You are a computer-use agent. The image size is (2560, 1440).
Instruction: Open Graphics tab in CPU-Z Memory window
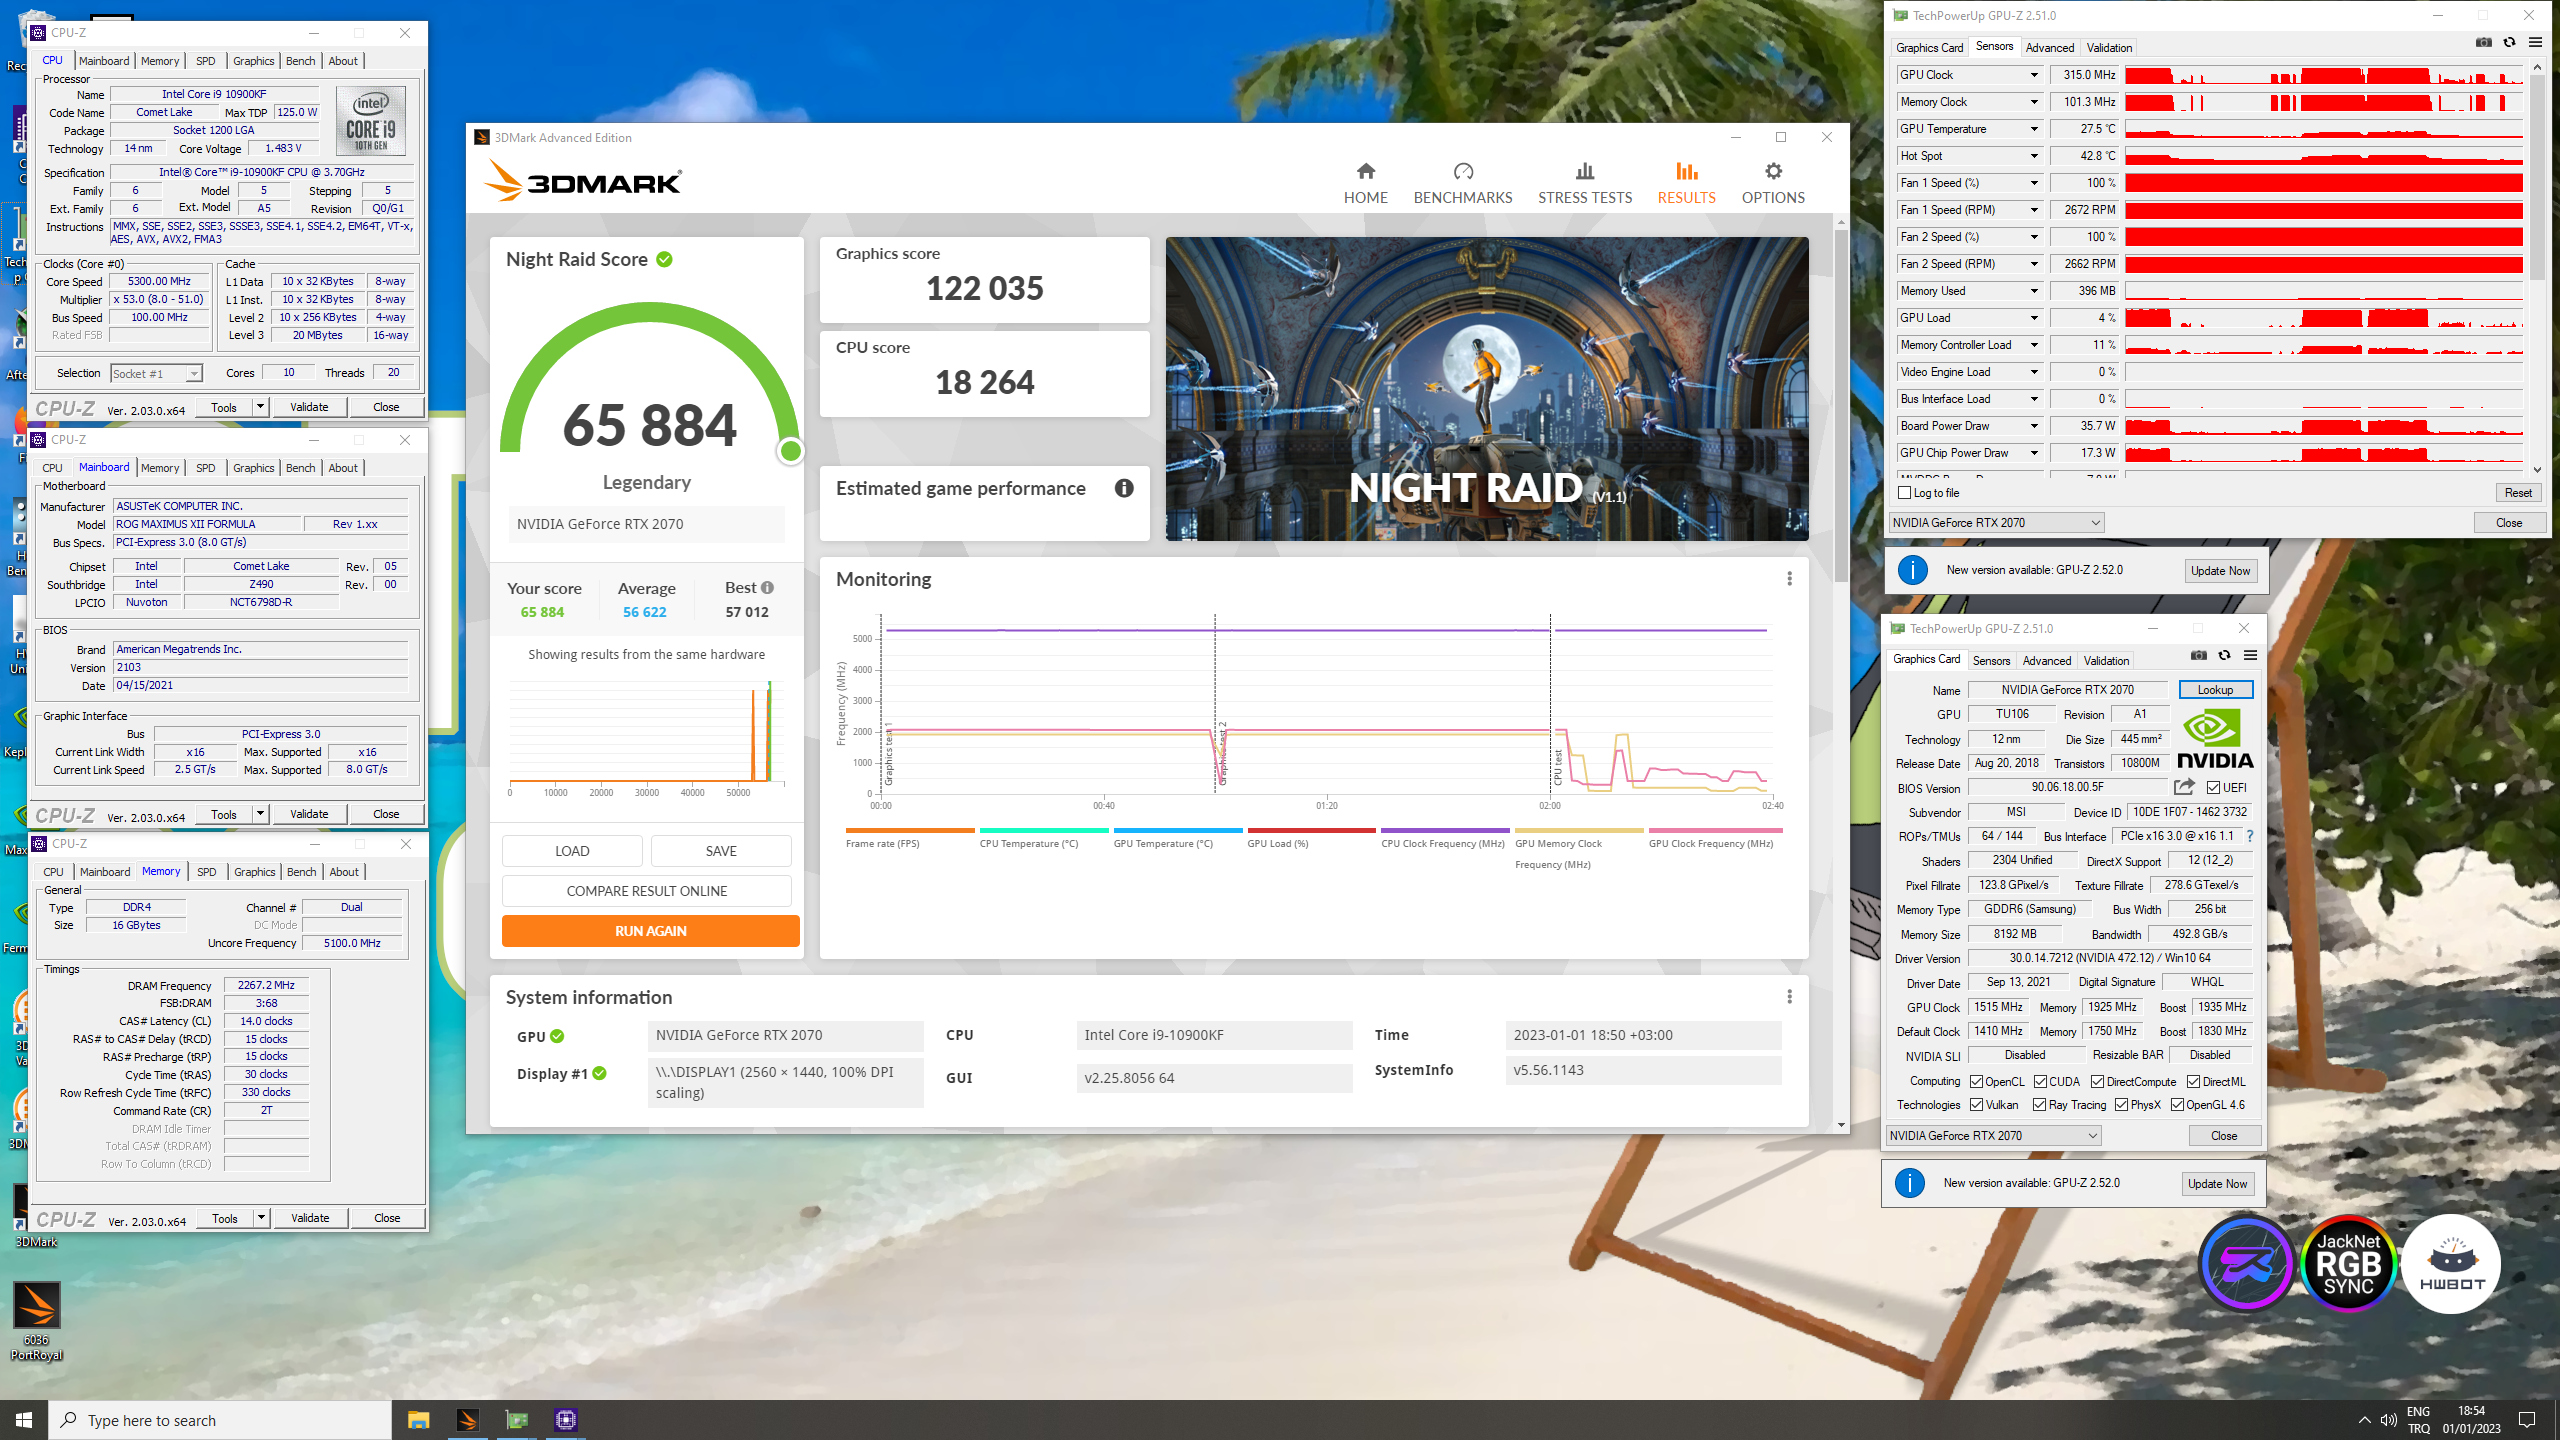[x=254, y=872]
